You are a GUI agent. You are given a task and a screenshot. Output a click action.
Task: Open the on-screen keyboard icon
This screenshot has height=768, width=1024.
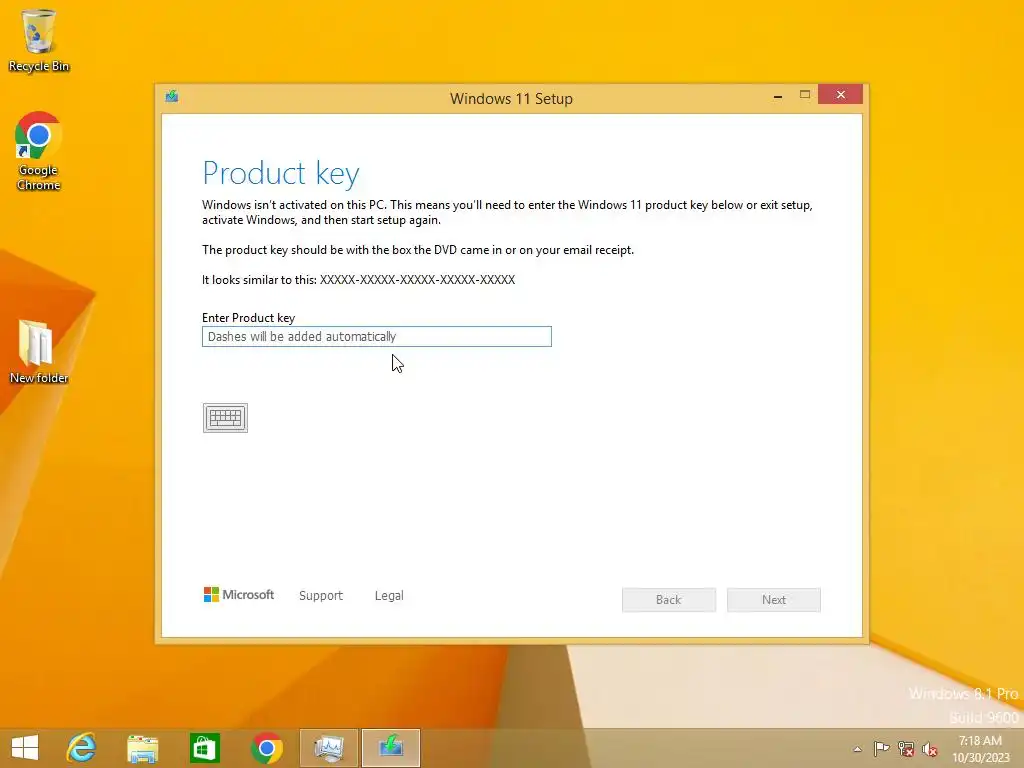click(x=225, y=418)
